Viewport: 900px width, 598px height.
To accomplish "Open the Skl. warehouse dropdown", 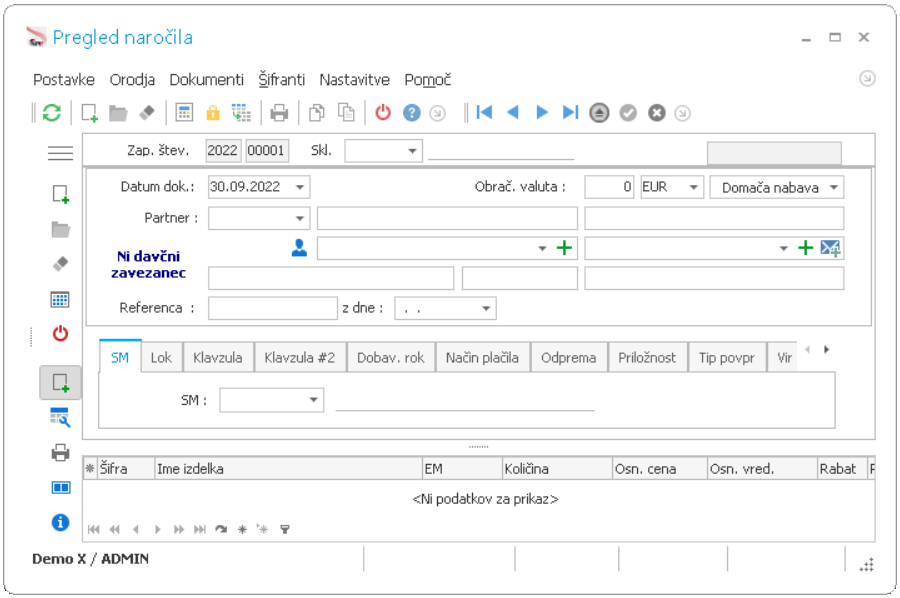I will click(412, 152).
